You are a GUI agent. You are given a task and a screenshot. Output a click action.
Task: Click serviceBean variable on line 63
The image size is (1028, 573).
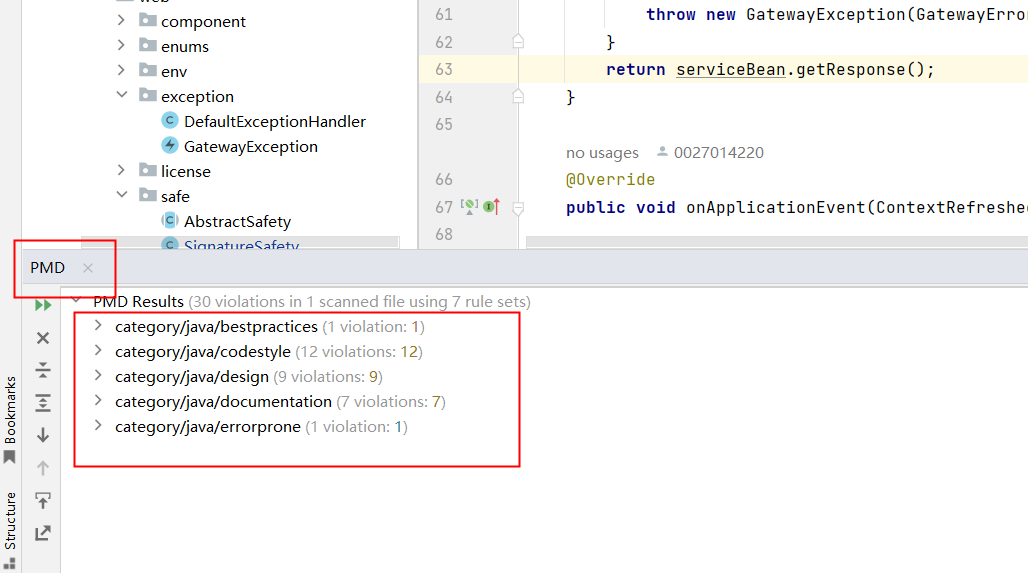tap(730, 69)
